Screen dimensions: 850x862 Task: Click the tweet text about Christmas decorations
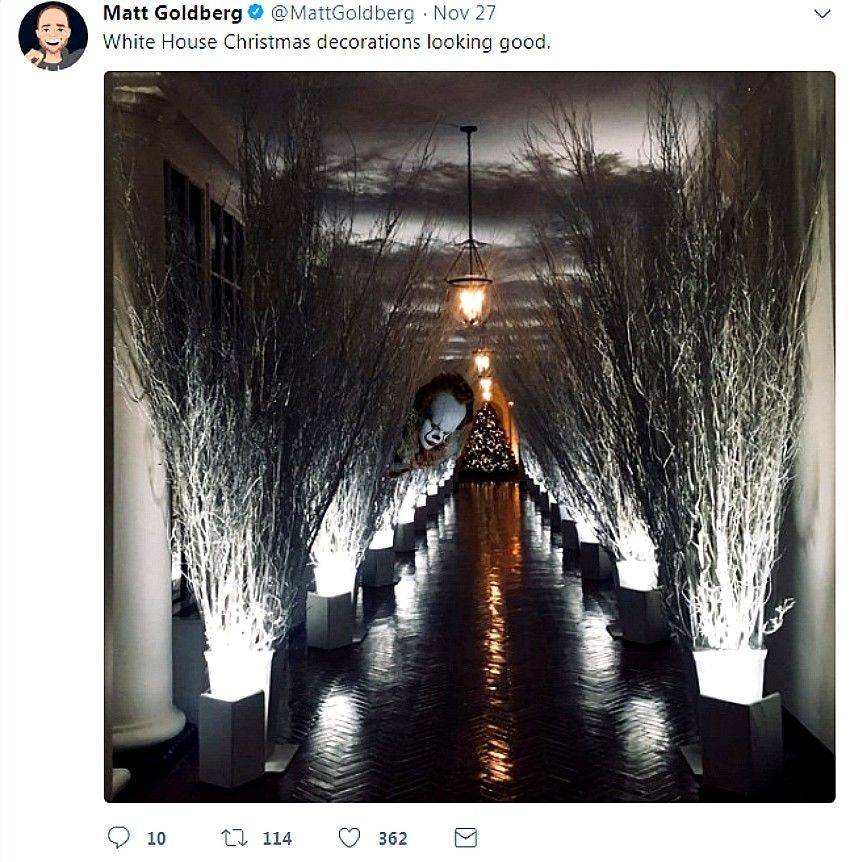pos(326,43)
